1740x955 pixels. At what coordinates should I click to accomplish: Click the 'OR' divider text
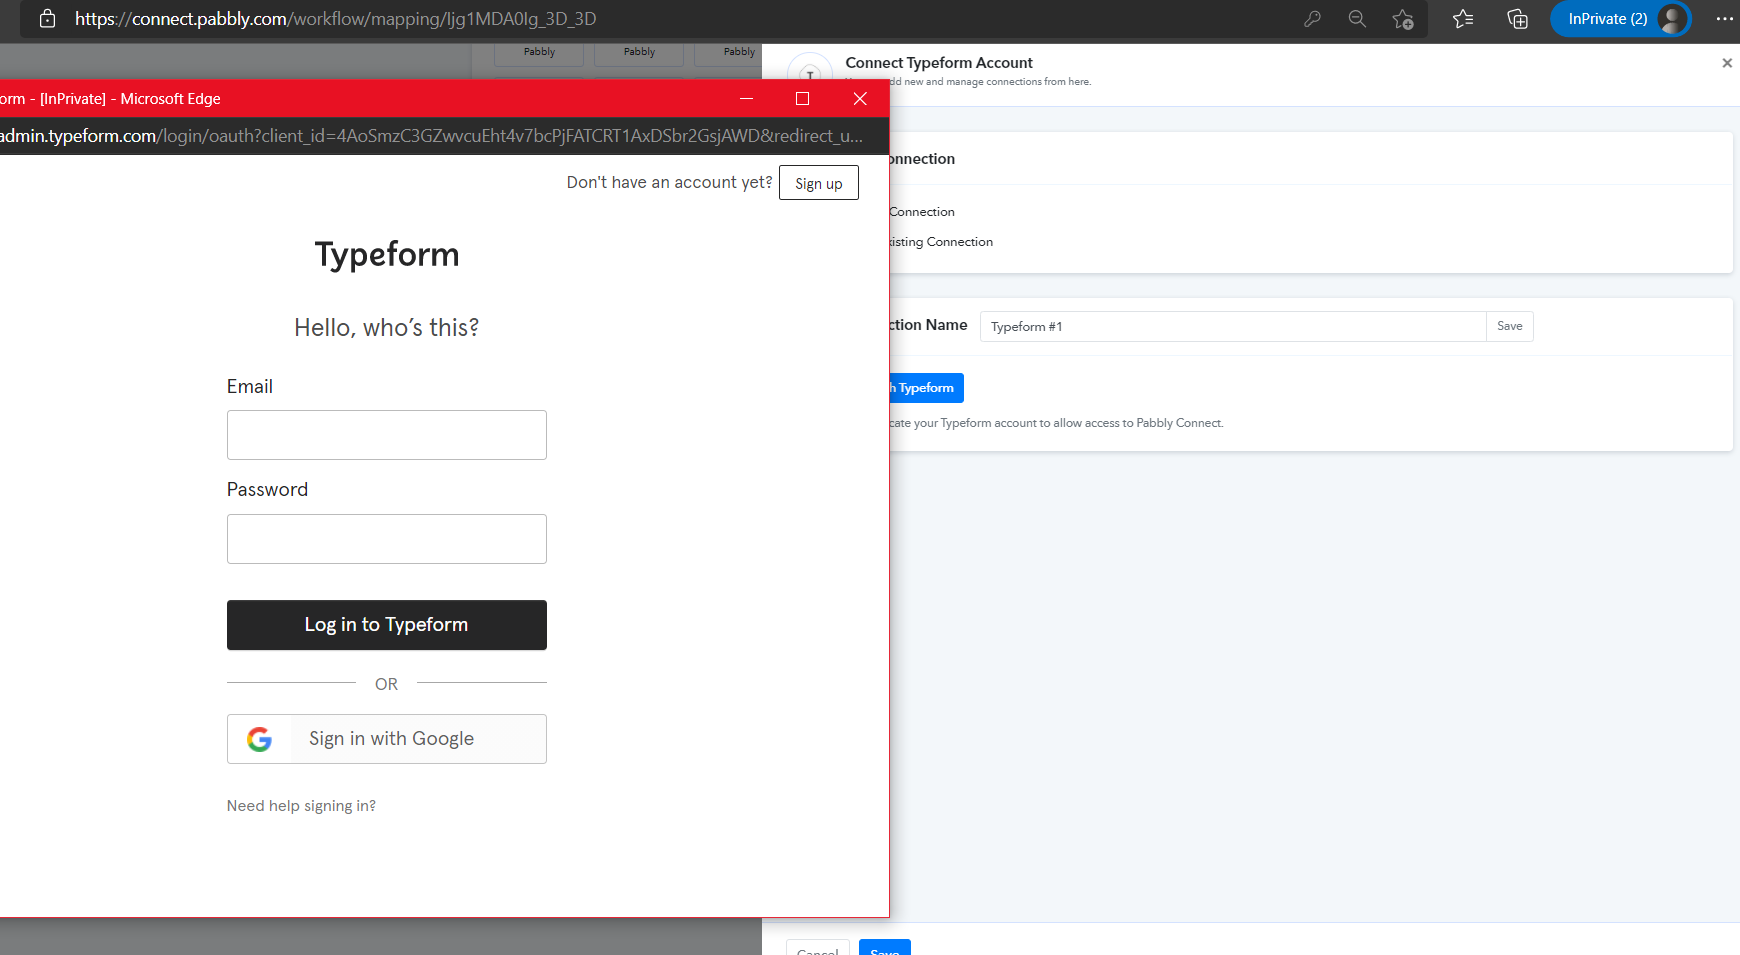(x=386, y=684)
